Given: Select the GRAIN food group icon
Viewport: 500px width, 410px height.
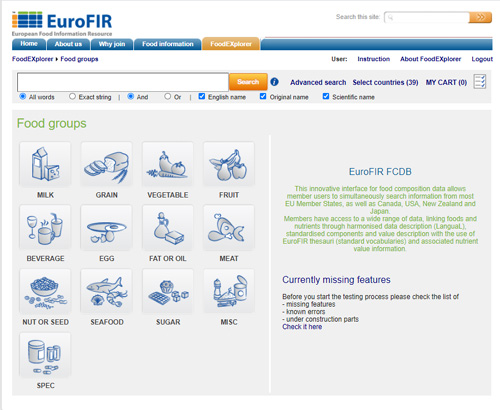Looking at the screenshot, I should 106,165.
